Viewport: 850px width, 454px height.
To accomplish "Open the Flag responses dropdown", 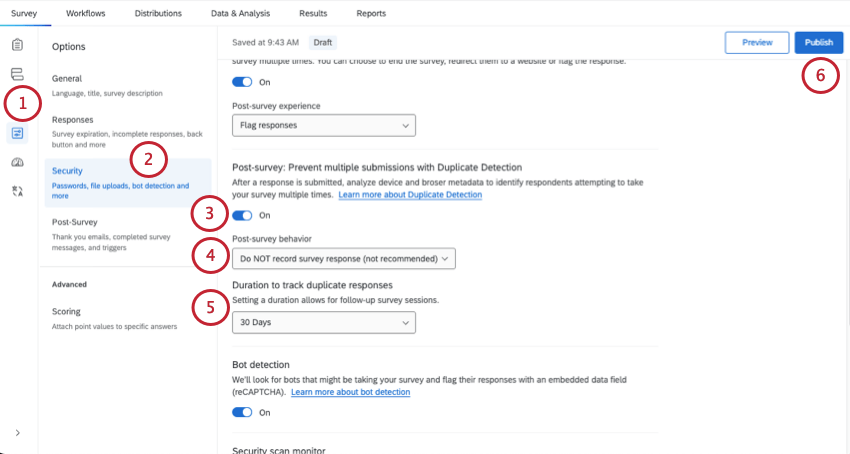I will coord(324,125).
